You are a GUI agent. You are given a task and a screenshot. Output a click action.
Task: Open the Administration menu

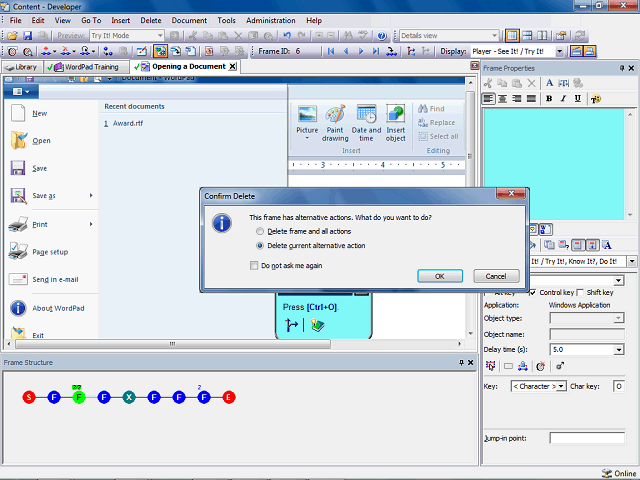click(x=271, y=20)
